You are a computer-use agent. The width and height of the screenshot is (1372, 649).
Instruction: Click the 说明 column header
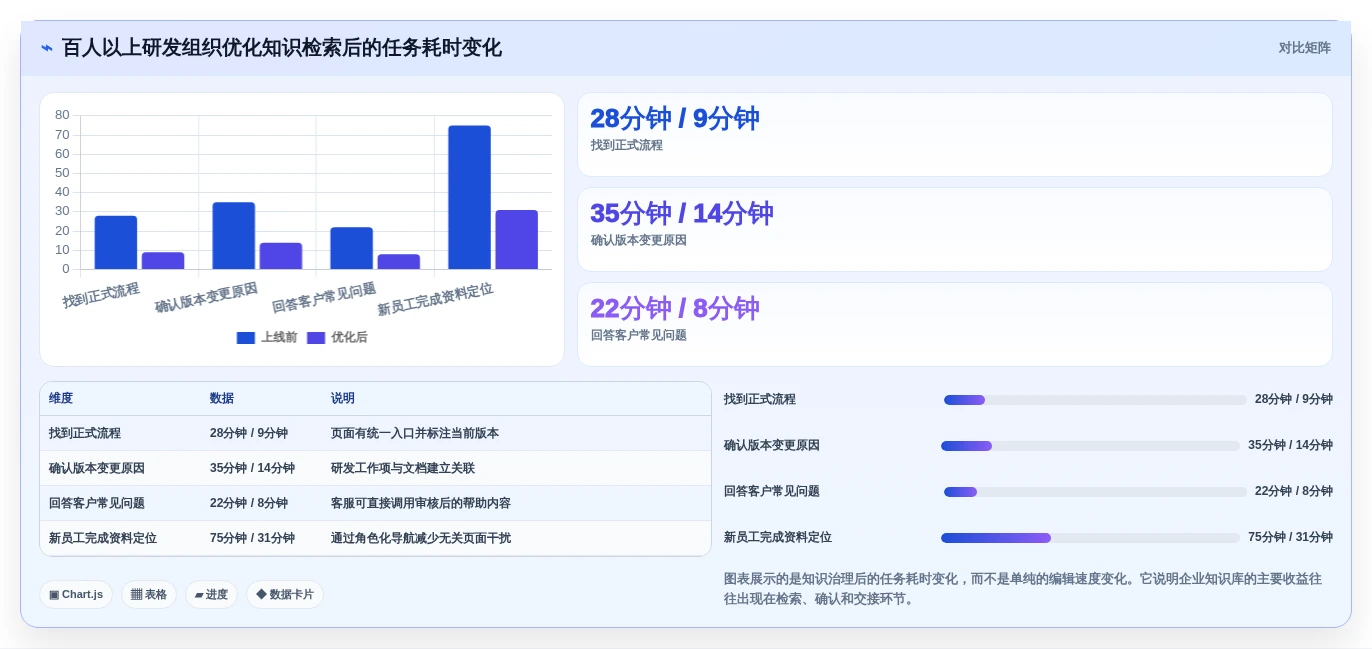click(343, 398)
